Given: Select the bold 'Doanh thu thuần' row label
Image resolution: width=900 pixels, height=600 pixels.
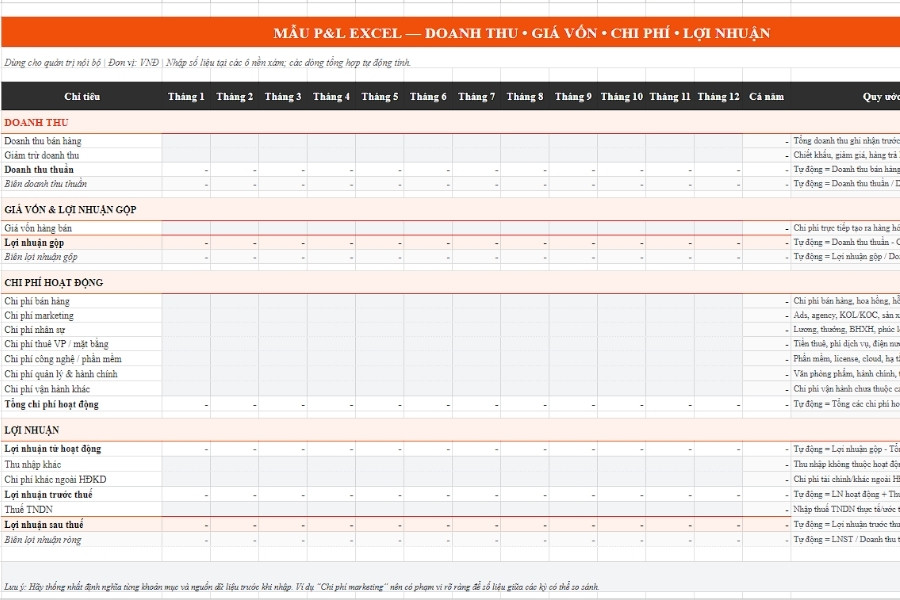Looking at the screenshot, I should pos(39,169).
